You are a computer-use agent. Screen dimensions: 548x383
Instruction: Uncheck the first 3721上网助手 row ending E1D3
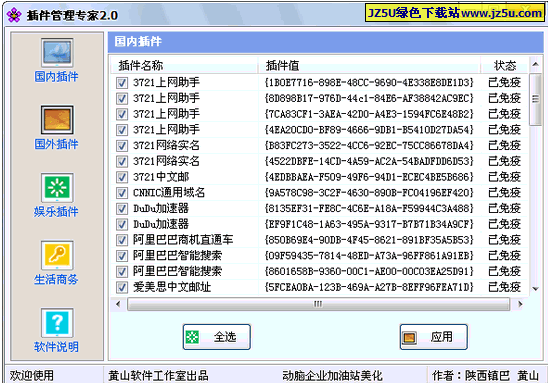[122, 83]
